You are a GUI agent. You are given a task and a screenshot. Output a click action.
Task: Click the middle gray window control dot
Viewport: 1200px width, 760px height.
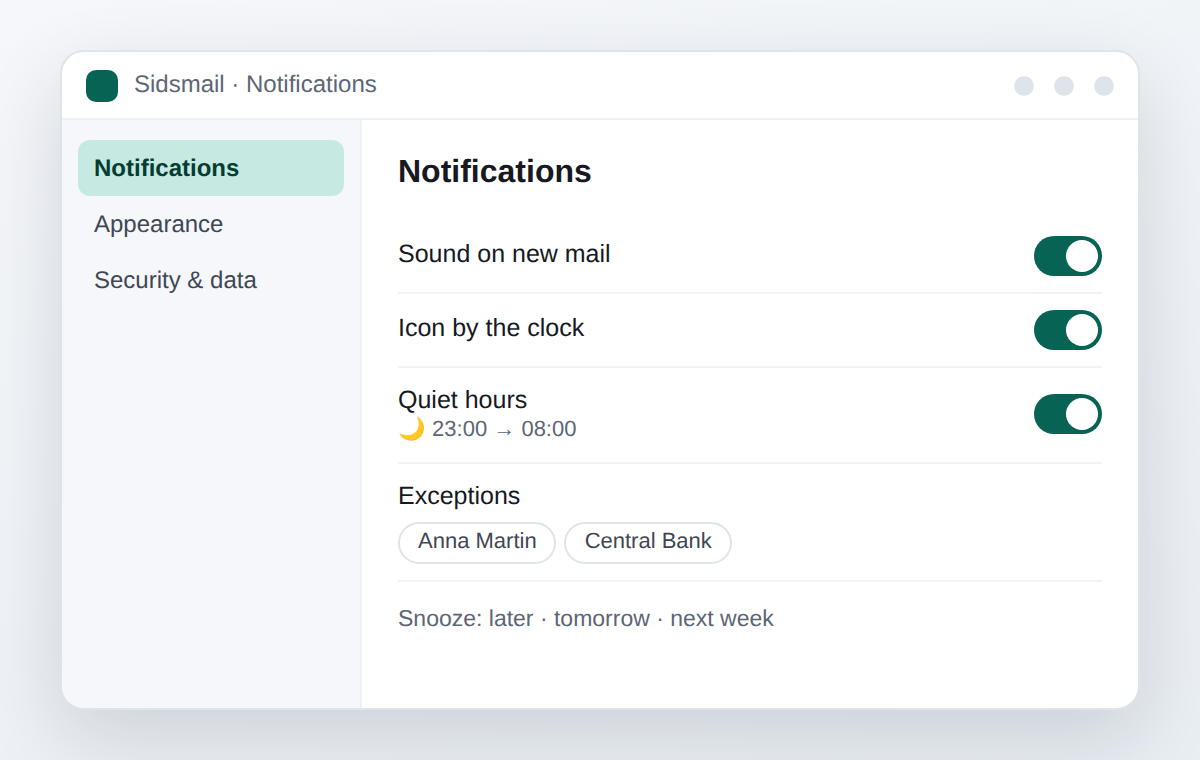pos(1064,86)
